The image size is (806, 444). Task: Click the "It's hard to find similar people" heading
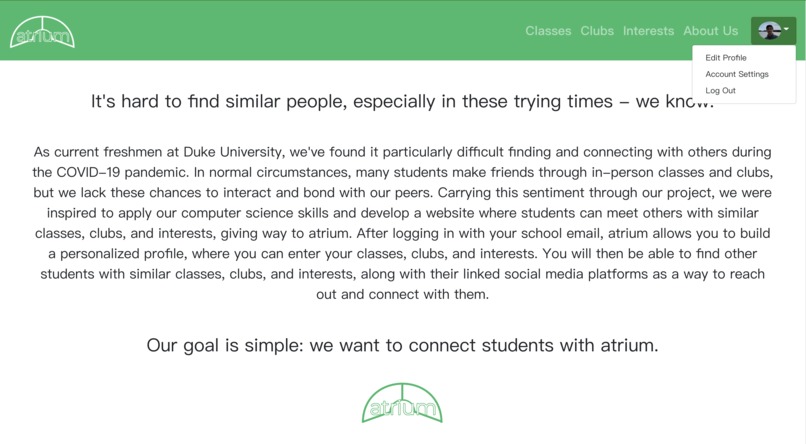(x=402, y=101)
